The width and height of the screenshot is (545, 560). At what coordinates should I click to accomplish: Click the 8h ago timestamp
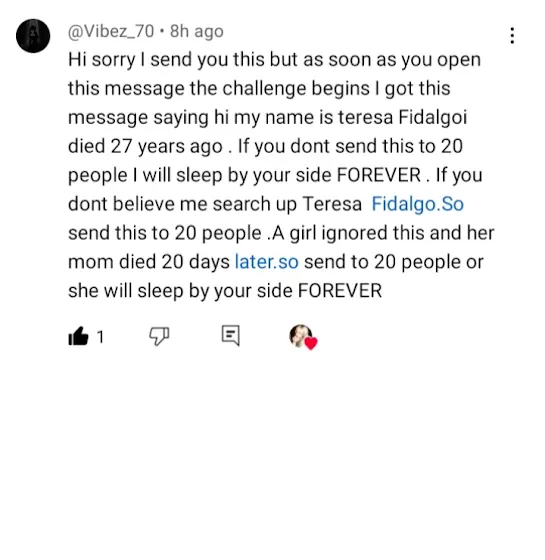tap(197, 31)
